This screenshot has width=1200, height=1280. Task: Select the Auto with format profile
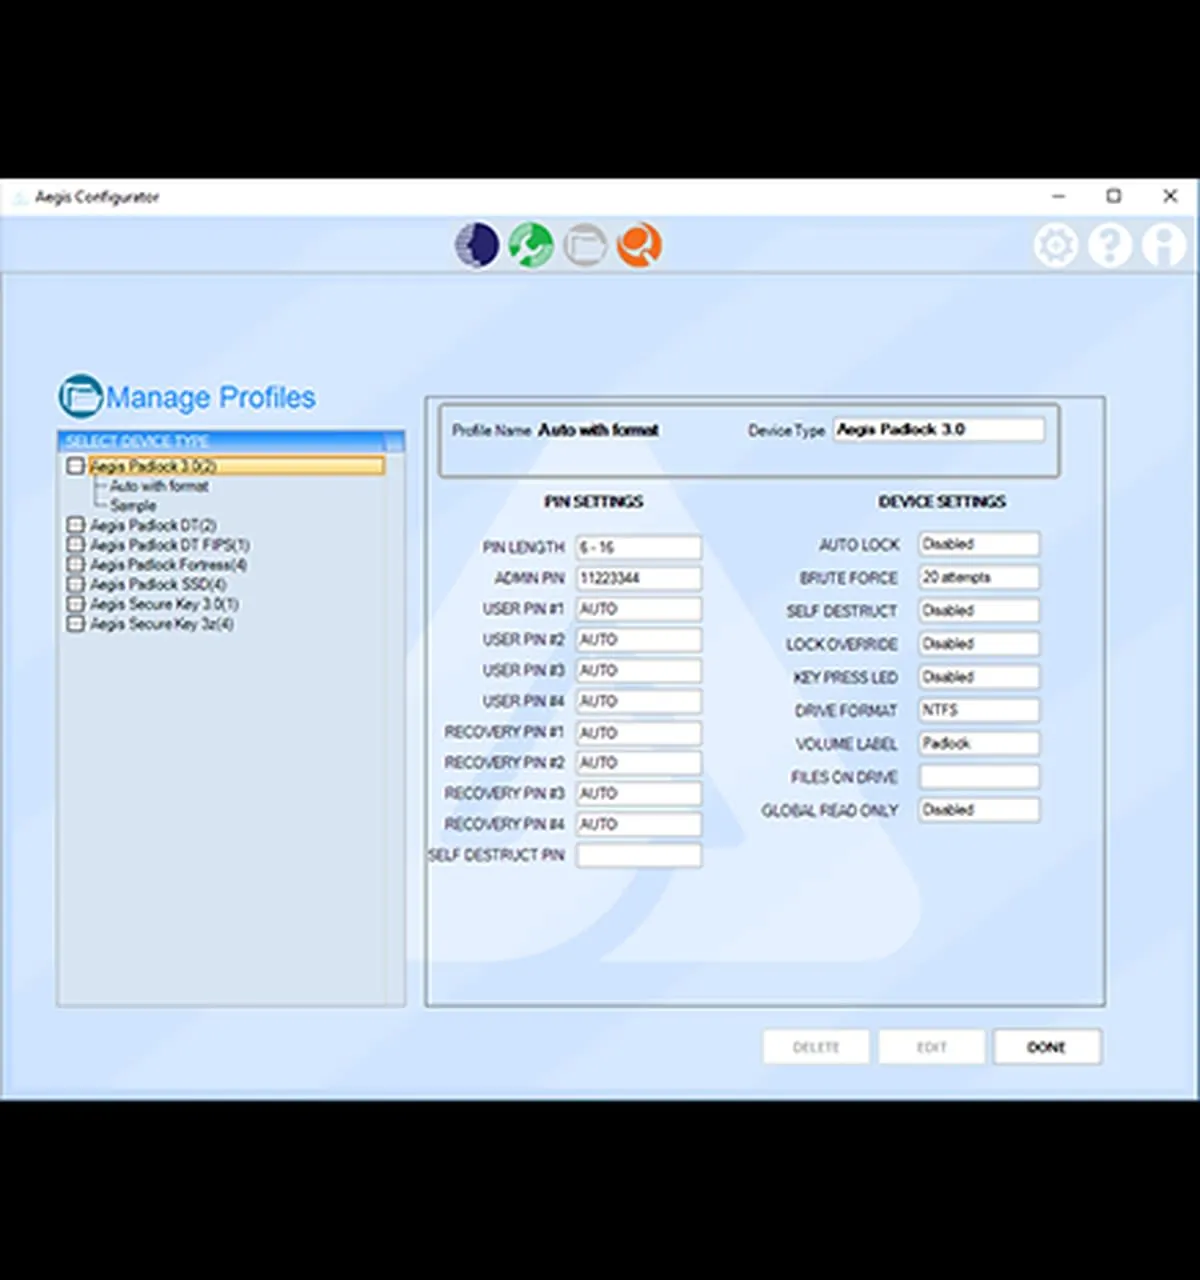point(157,486)
